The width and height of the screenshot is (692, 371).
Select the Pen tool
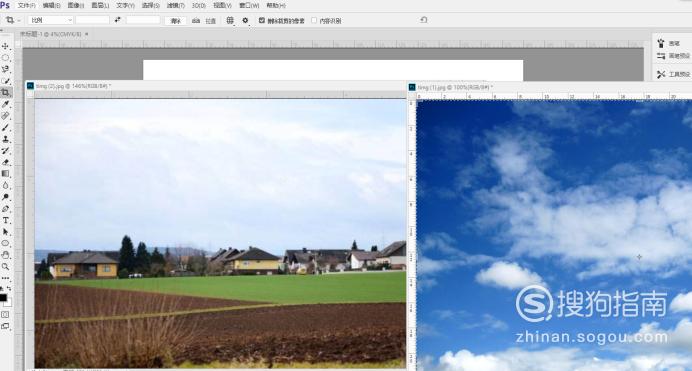tap(5, 209)
